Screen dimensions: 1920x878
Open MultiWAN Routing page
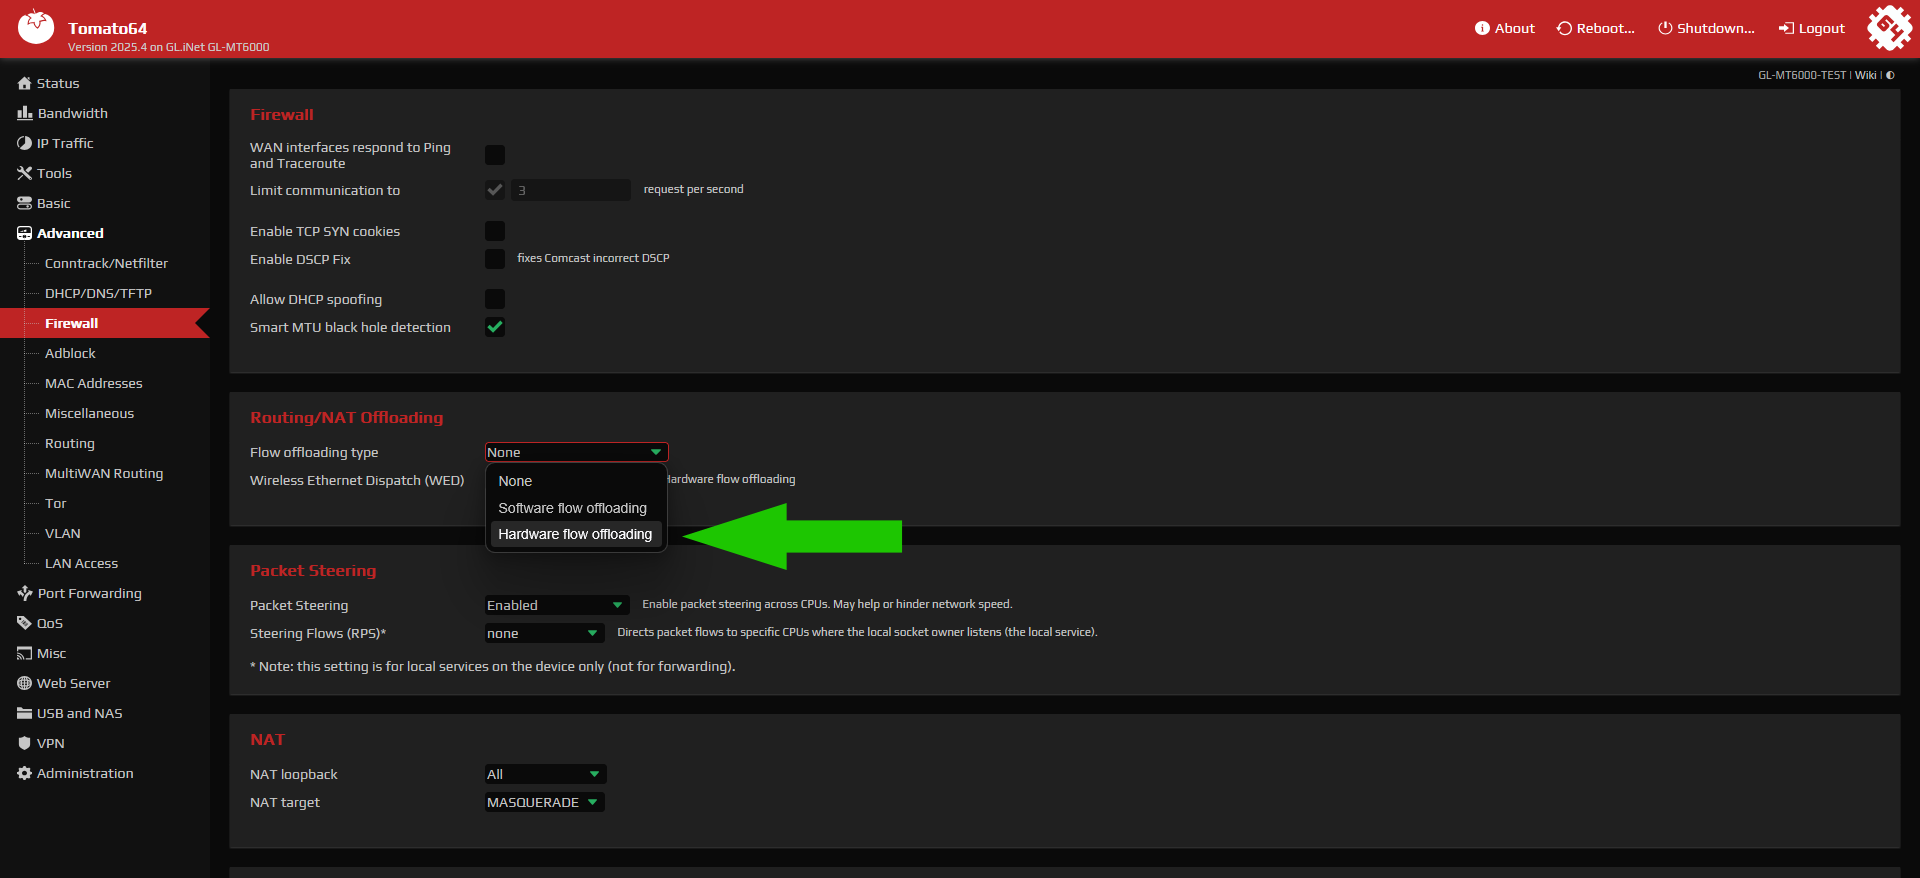tap(104, 473)
